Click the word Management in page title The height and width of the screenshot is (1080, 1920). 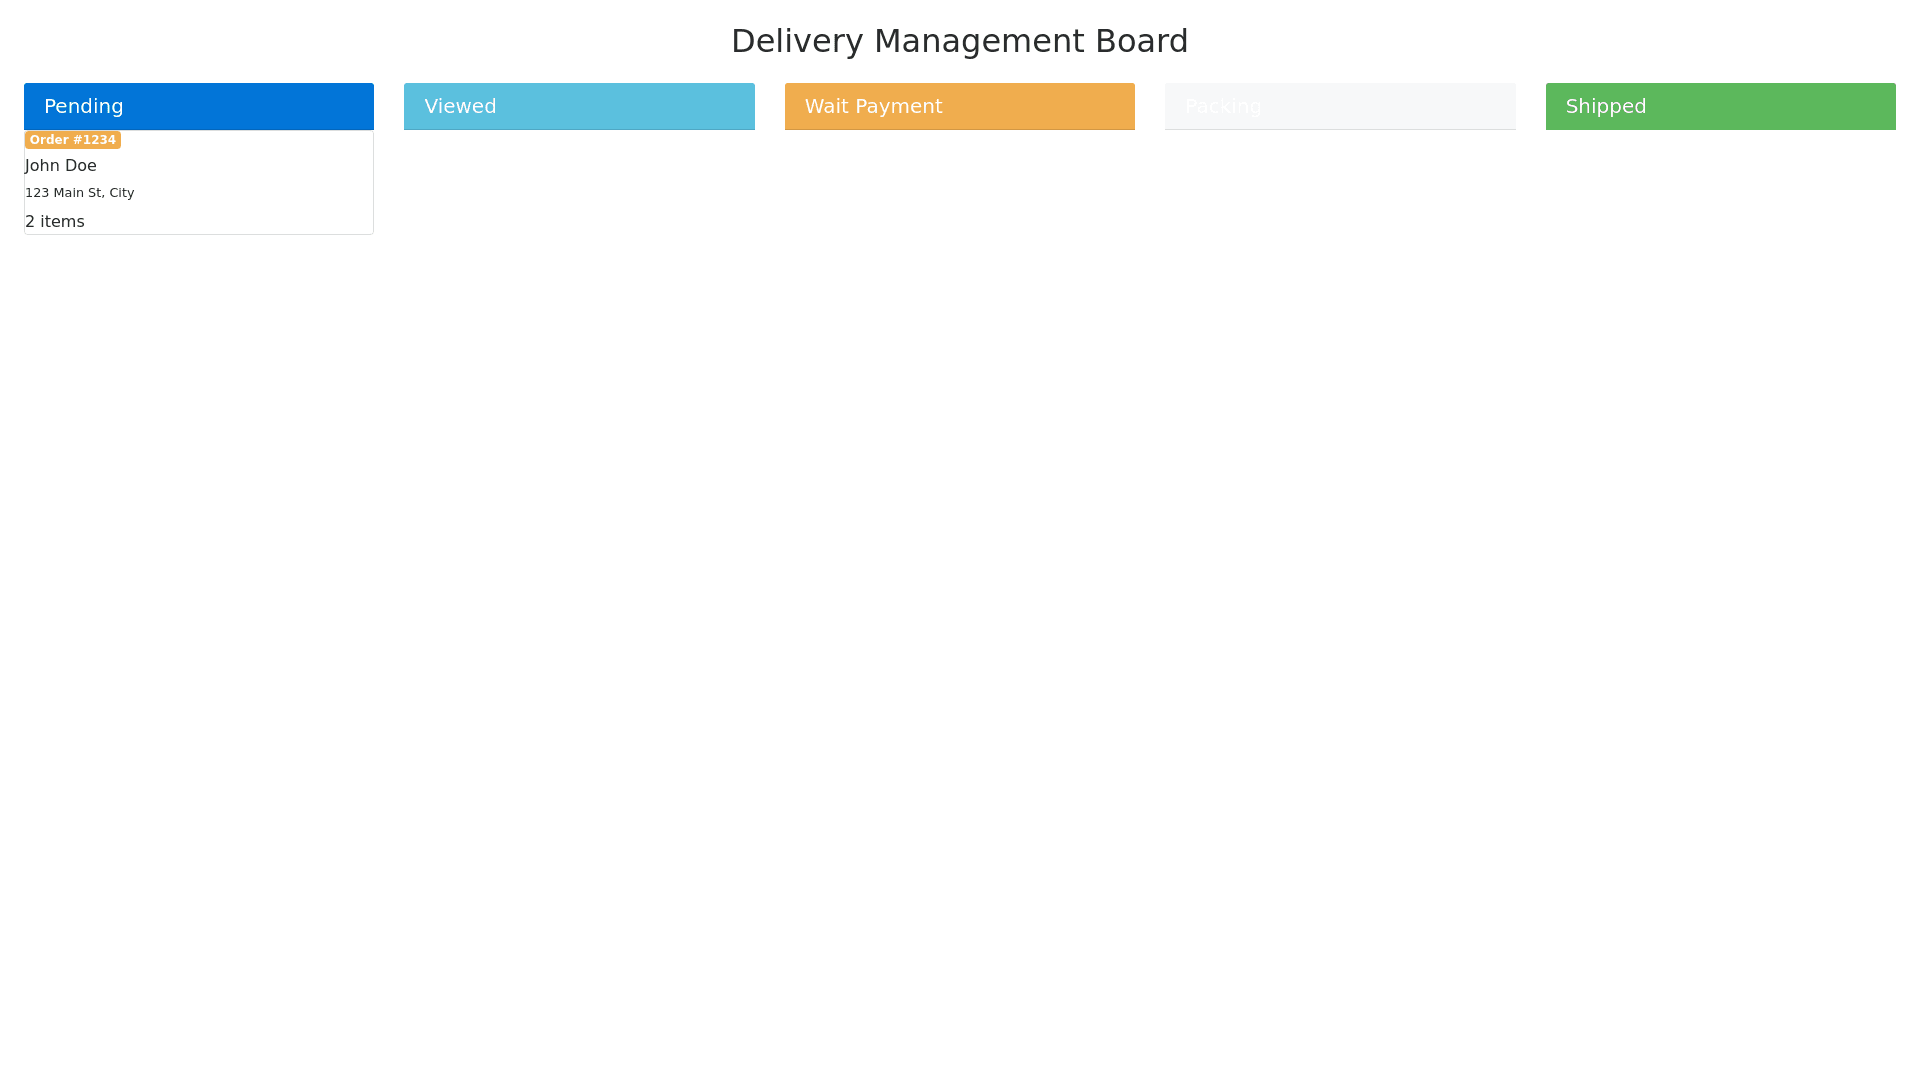978,41
